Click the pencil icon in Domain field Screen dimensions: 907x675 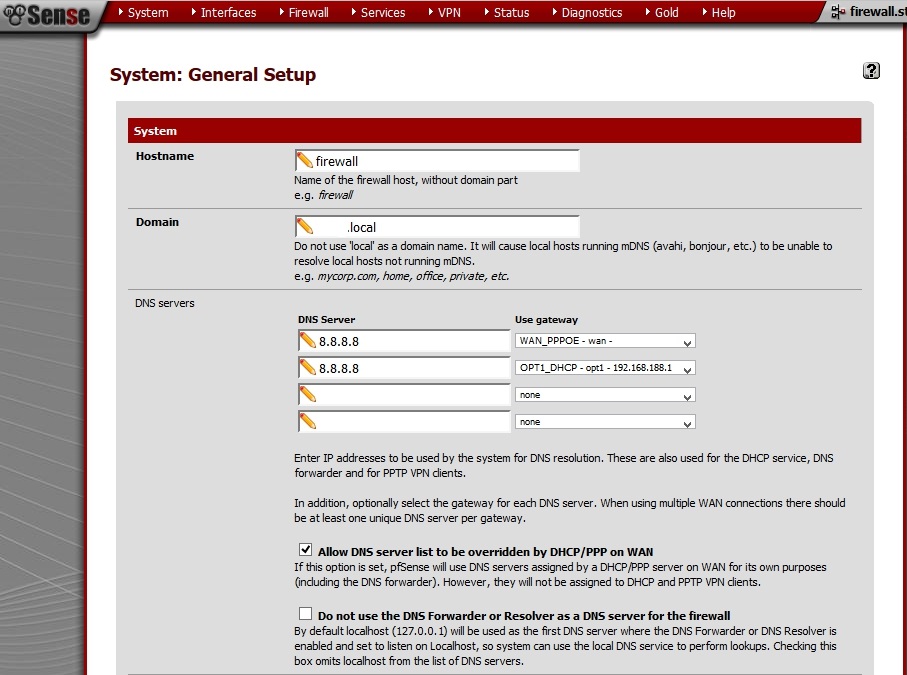[x=305, y=227]
